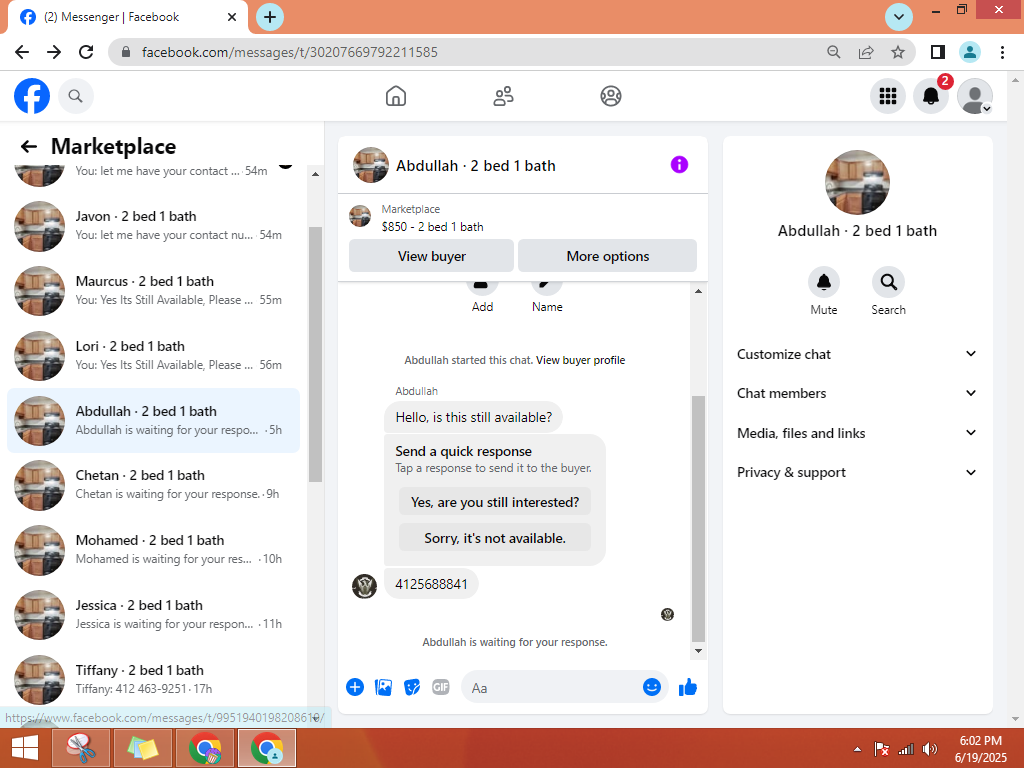Click the browser forward arrow

pyautogui.click(x=54, y=52)
